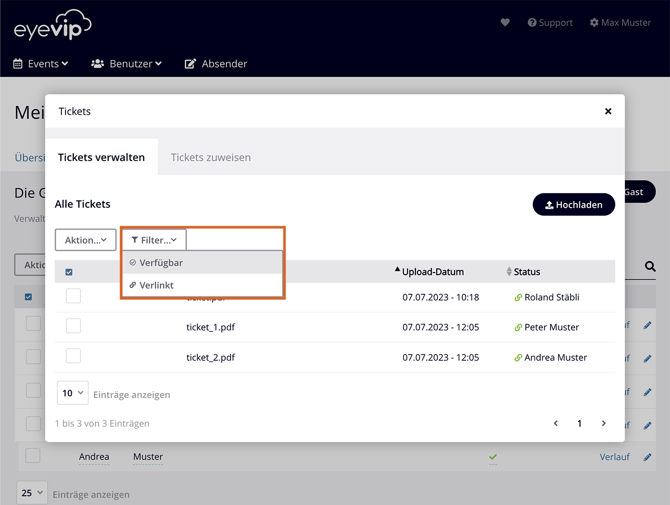Open the 10 entries per page dropdown
The width and height of the screenshot is (670, 505).
click(73, 393)
